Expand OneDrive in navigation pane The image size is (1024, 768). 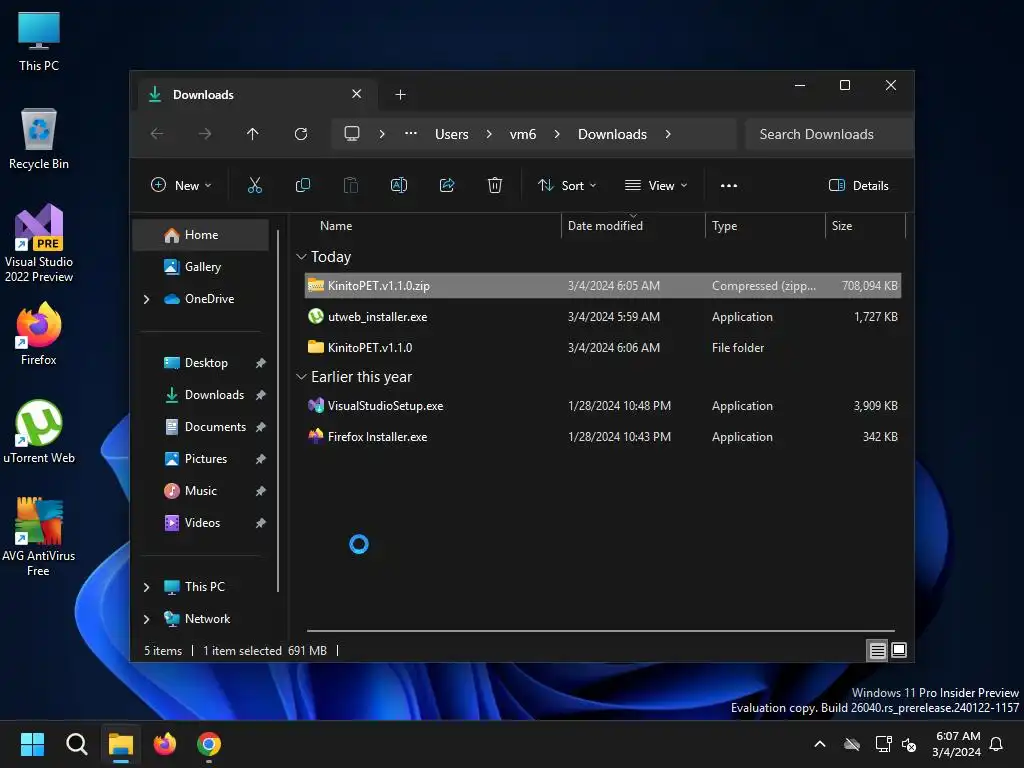tap(146, 299)
